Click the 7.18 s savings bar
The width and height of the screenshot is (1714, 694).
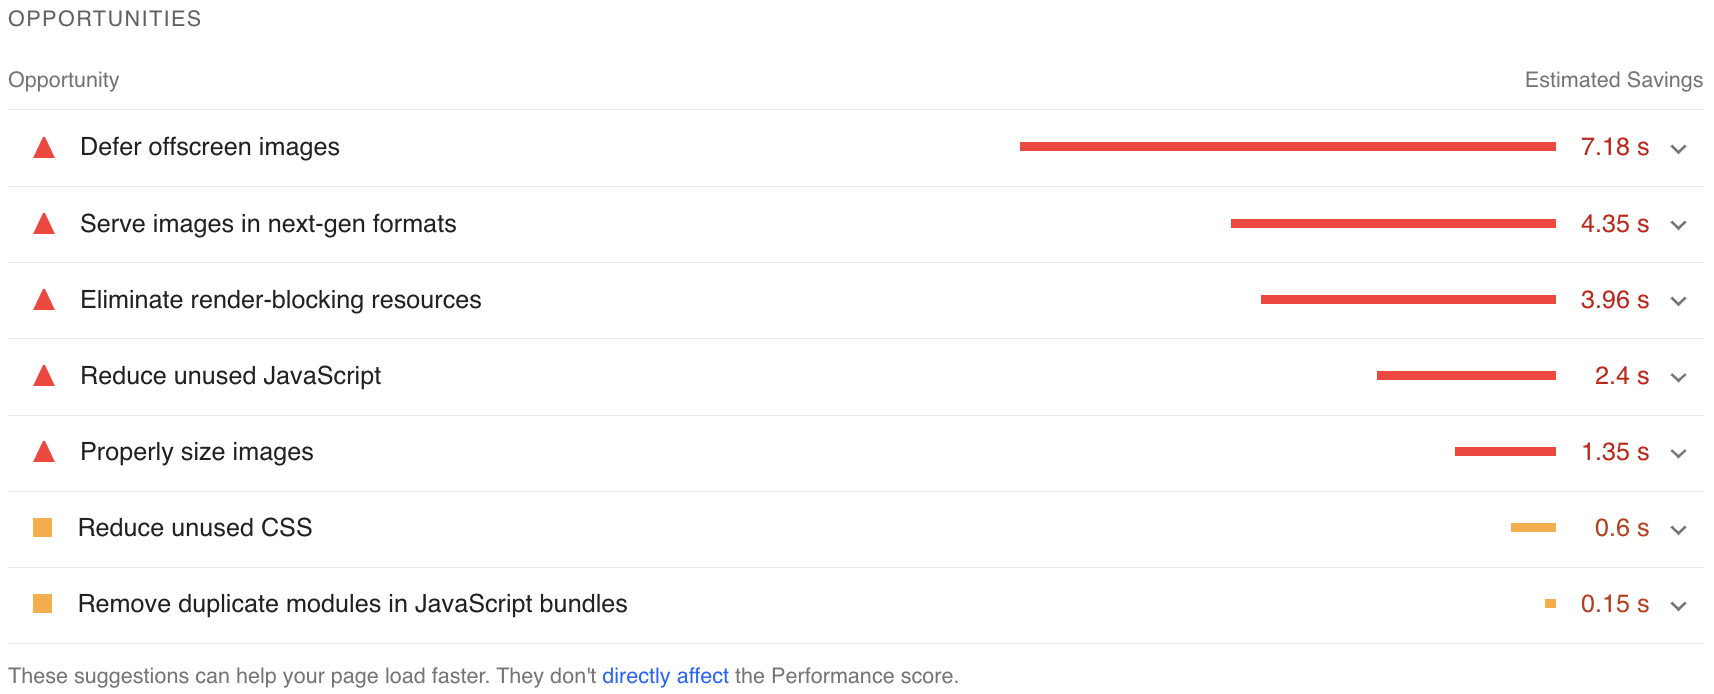tap(1288, 147)
